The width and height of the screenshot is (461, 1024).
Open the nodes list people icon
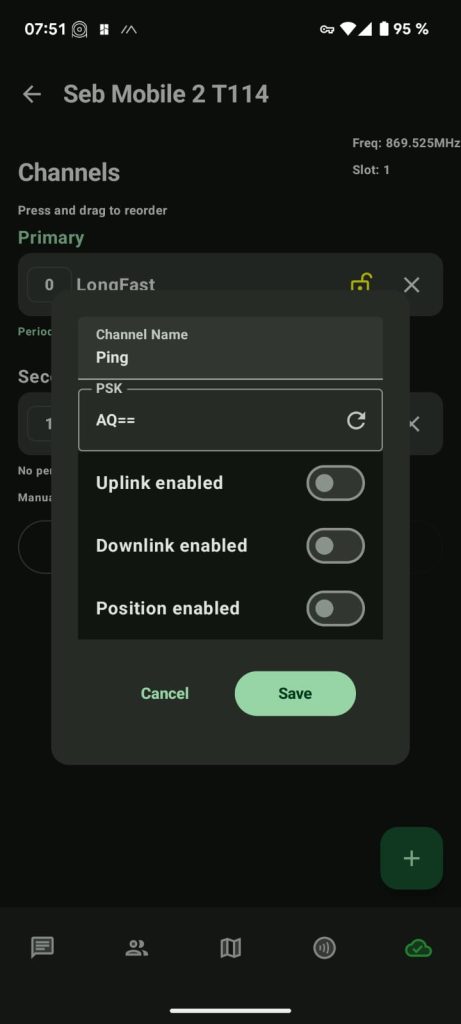click(136, 948)
